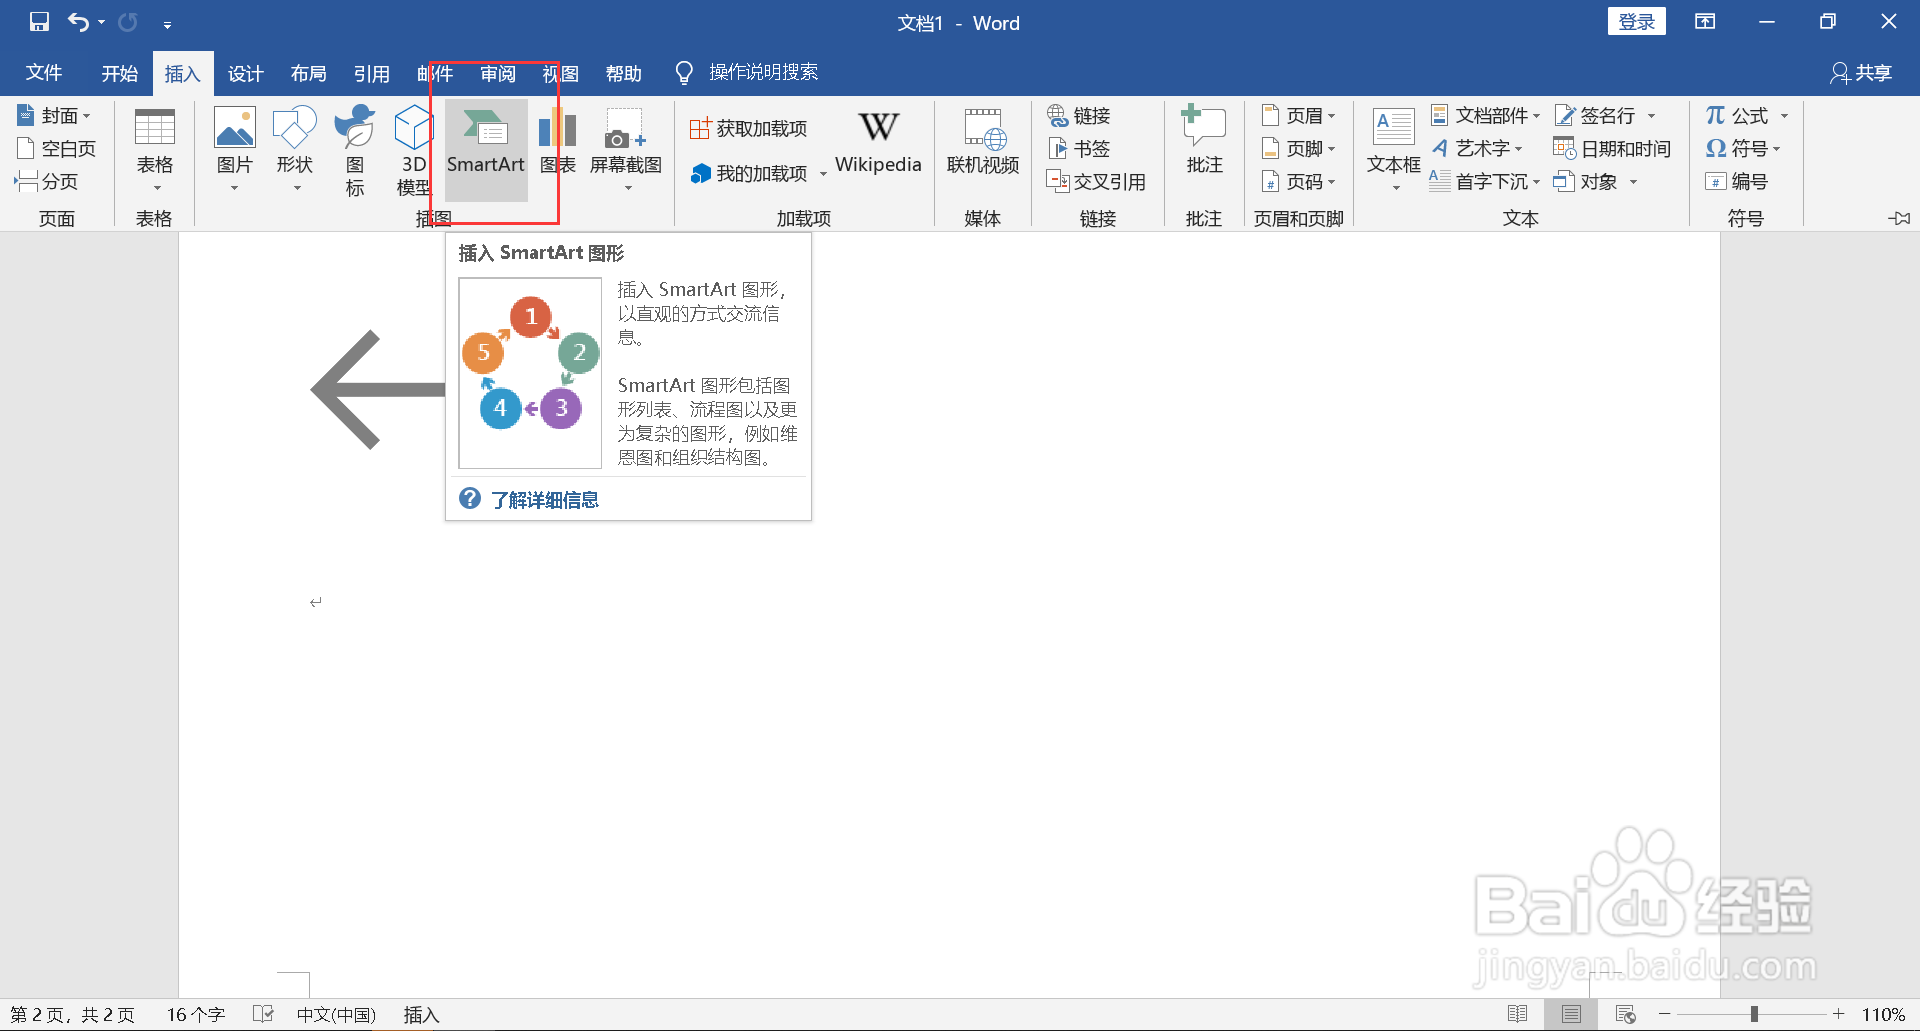
Task: Insert Numbering (编号) symbol
Action: 1737,181
